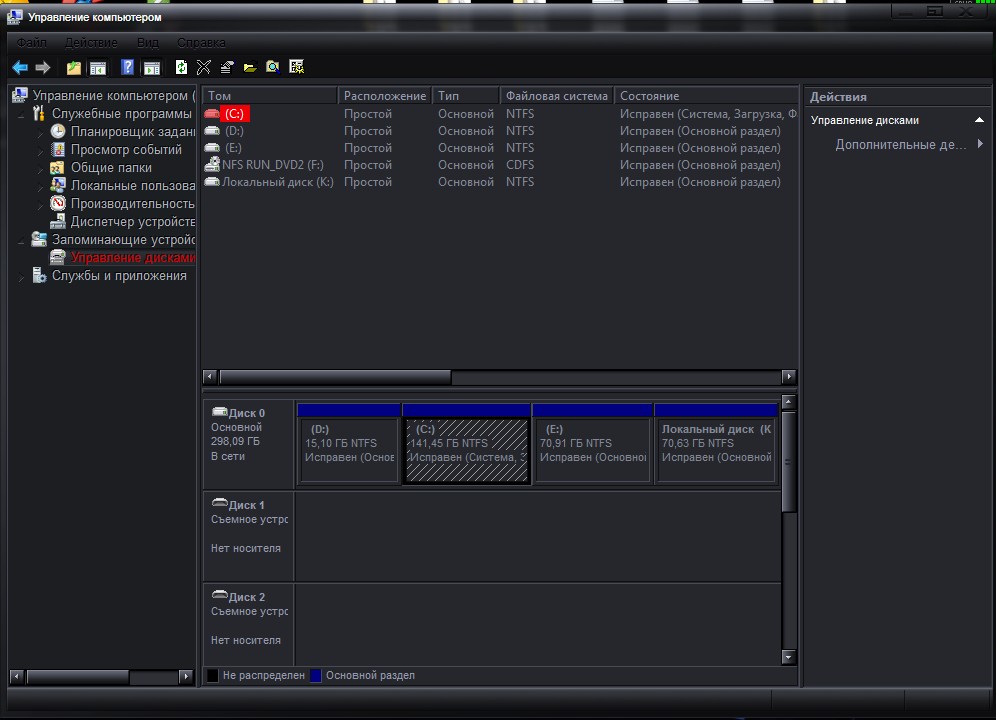Click the Properties icon in toolbar
The image size is (996, 720).
point(227,67)
